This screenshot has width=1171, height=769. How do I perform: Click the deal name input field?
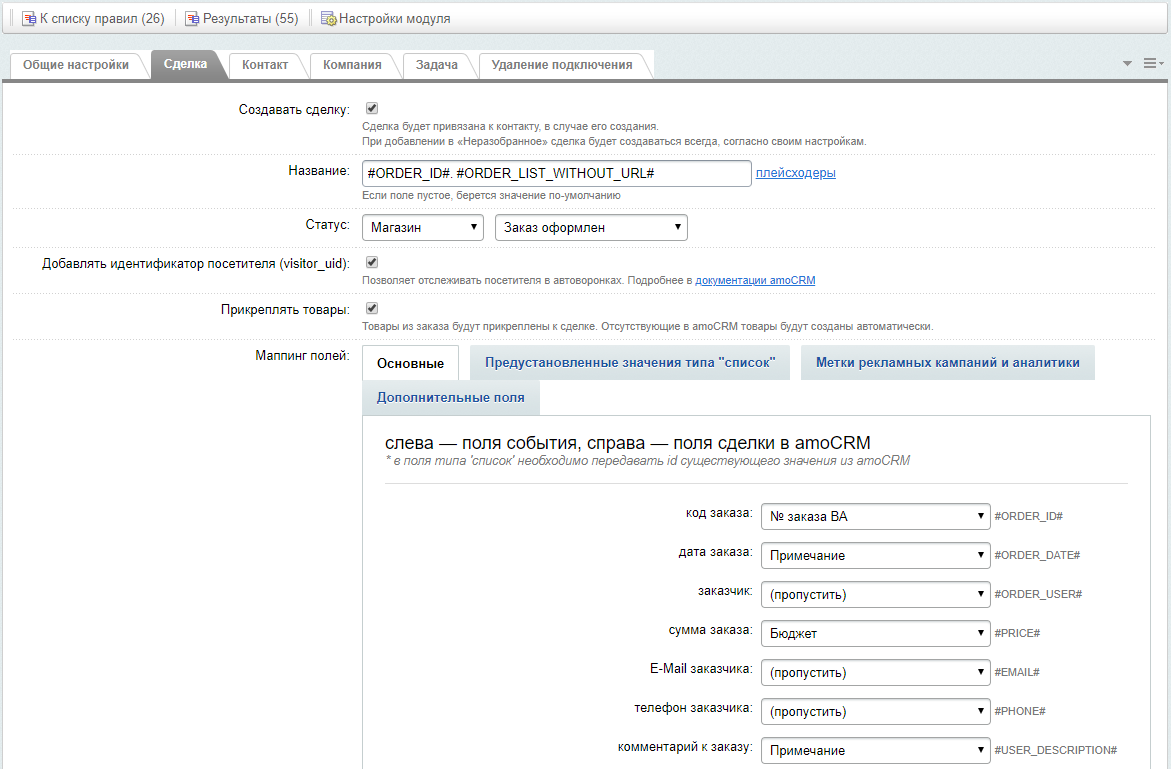click(x=556, y=172)
